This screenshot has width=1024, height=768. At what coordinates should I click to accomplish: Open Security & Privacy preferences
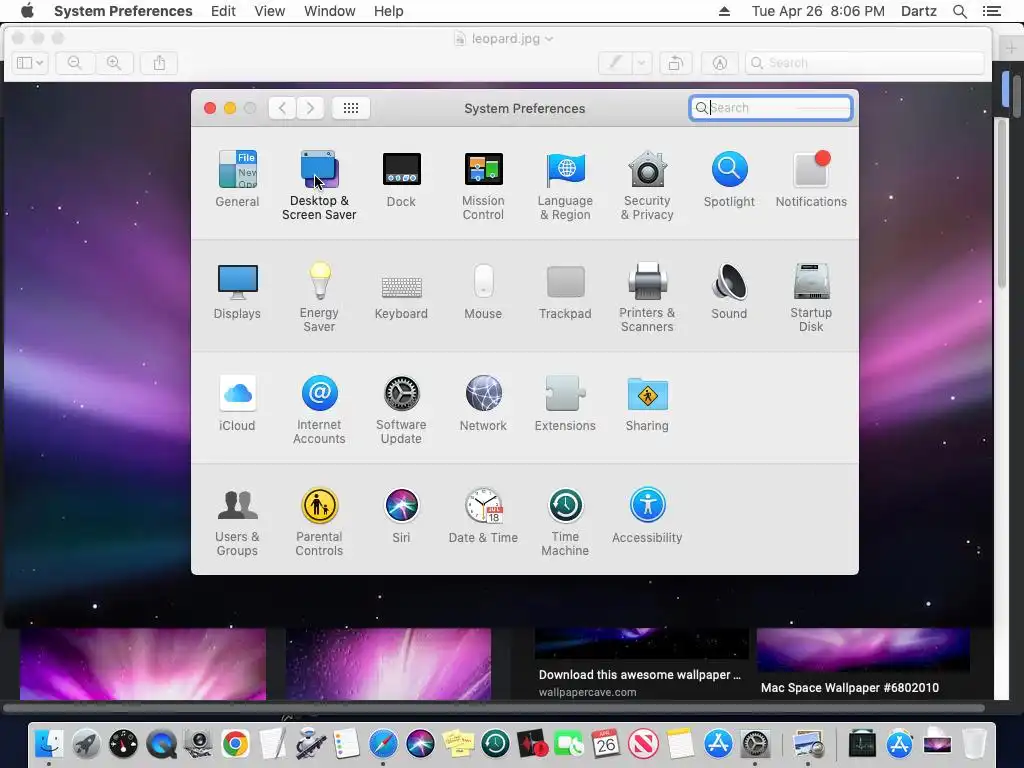647,185
